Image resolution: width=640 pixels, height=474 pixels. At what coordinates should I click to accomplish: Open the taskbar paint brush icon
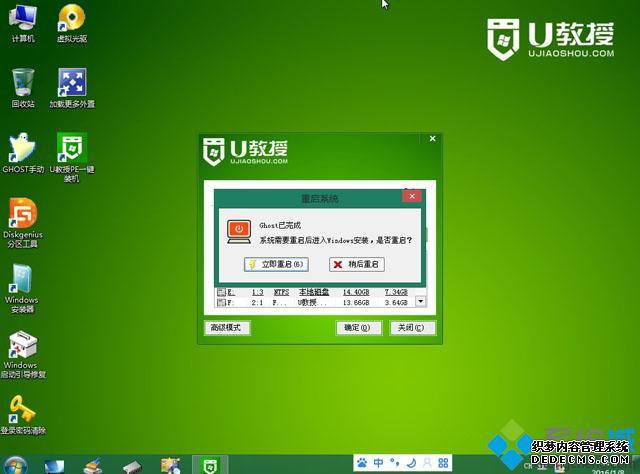point(93,466)
